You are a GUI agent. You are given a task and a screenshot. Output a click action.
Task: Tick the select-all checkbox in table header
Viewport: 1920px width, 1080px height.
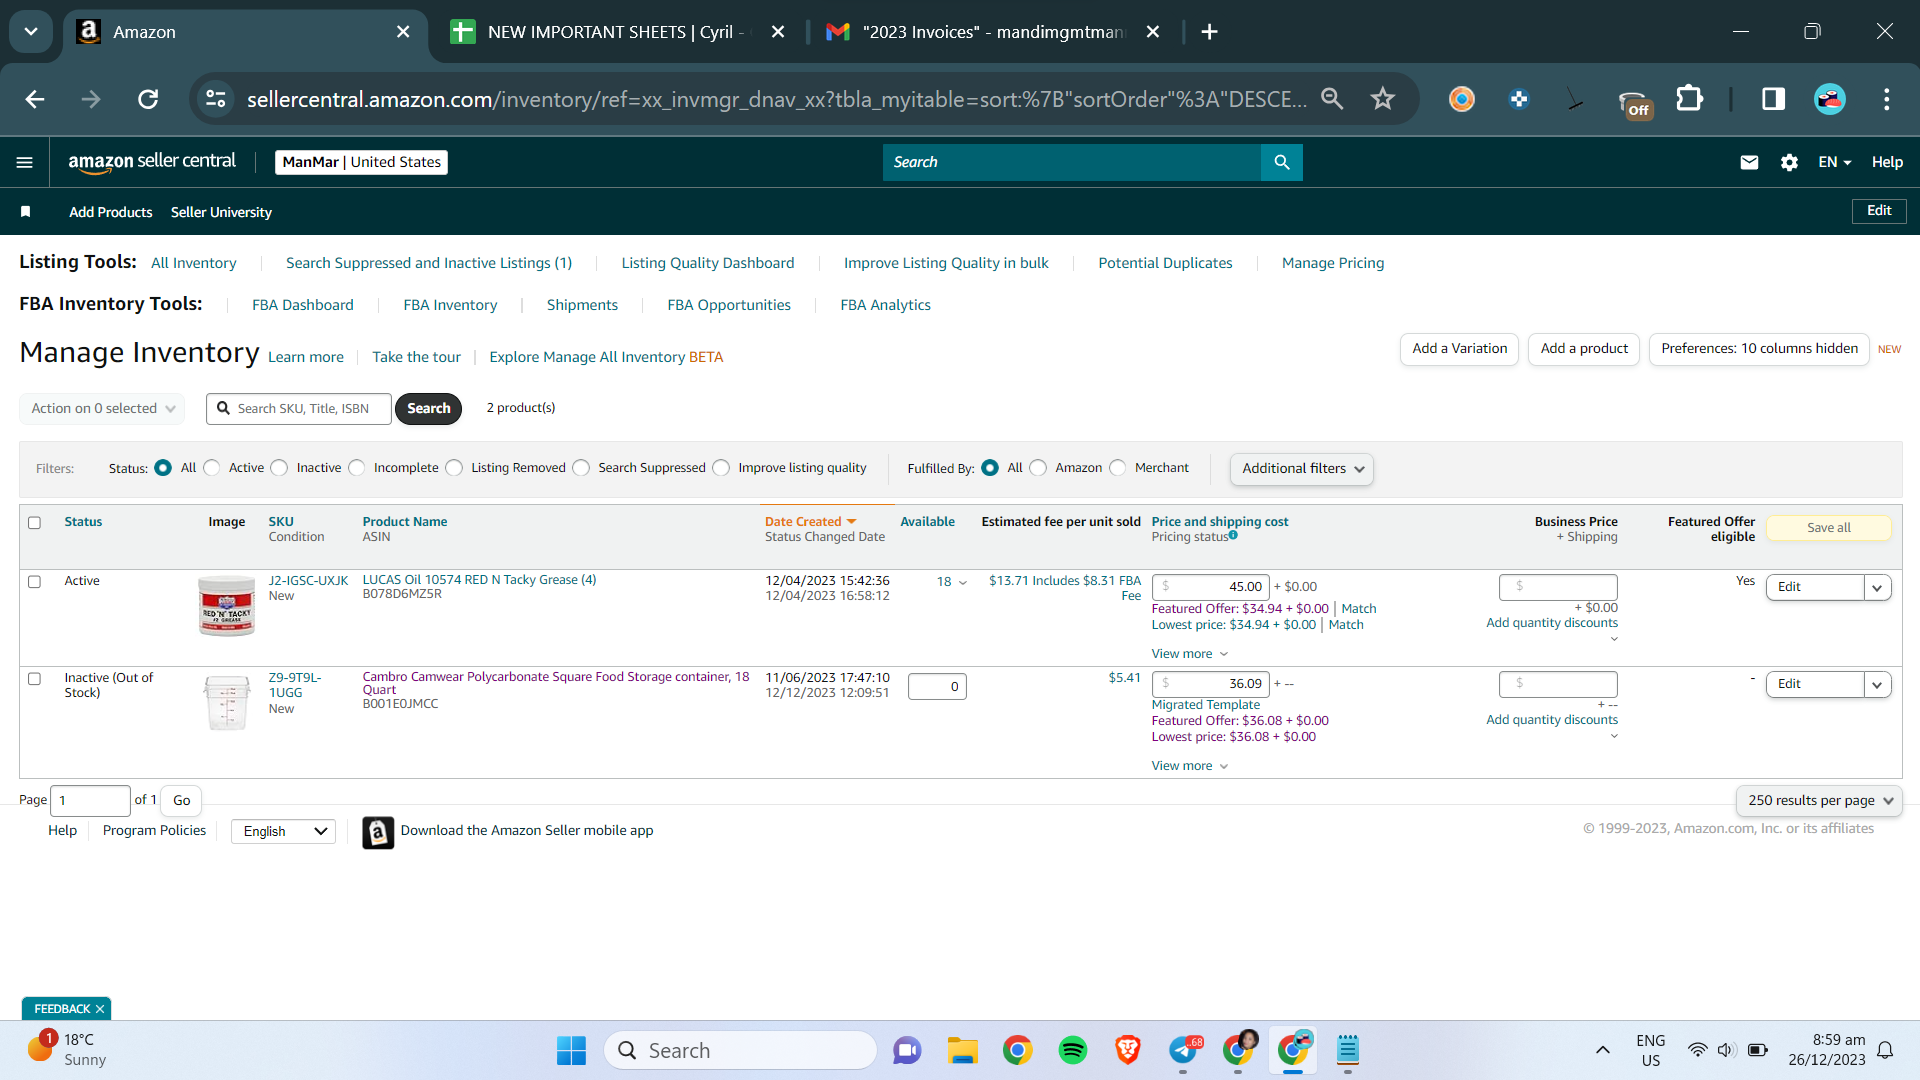pos(34,523)
